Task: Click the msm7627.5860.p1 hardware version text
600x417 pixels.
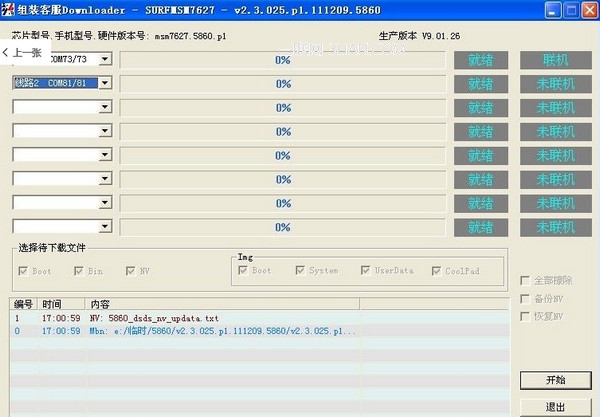Action: point(190,36)
